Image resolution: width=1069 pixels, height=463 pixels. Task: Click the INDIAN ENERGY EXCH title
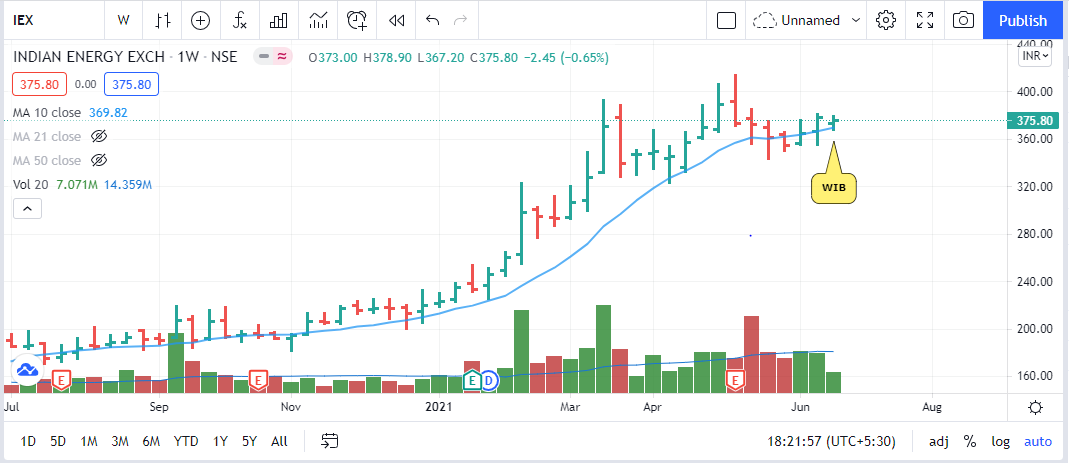pos(89,57)
